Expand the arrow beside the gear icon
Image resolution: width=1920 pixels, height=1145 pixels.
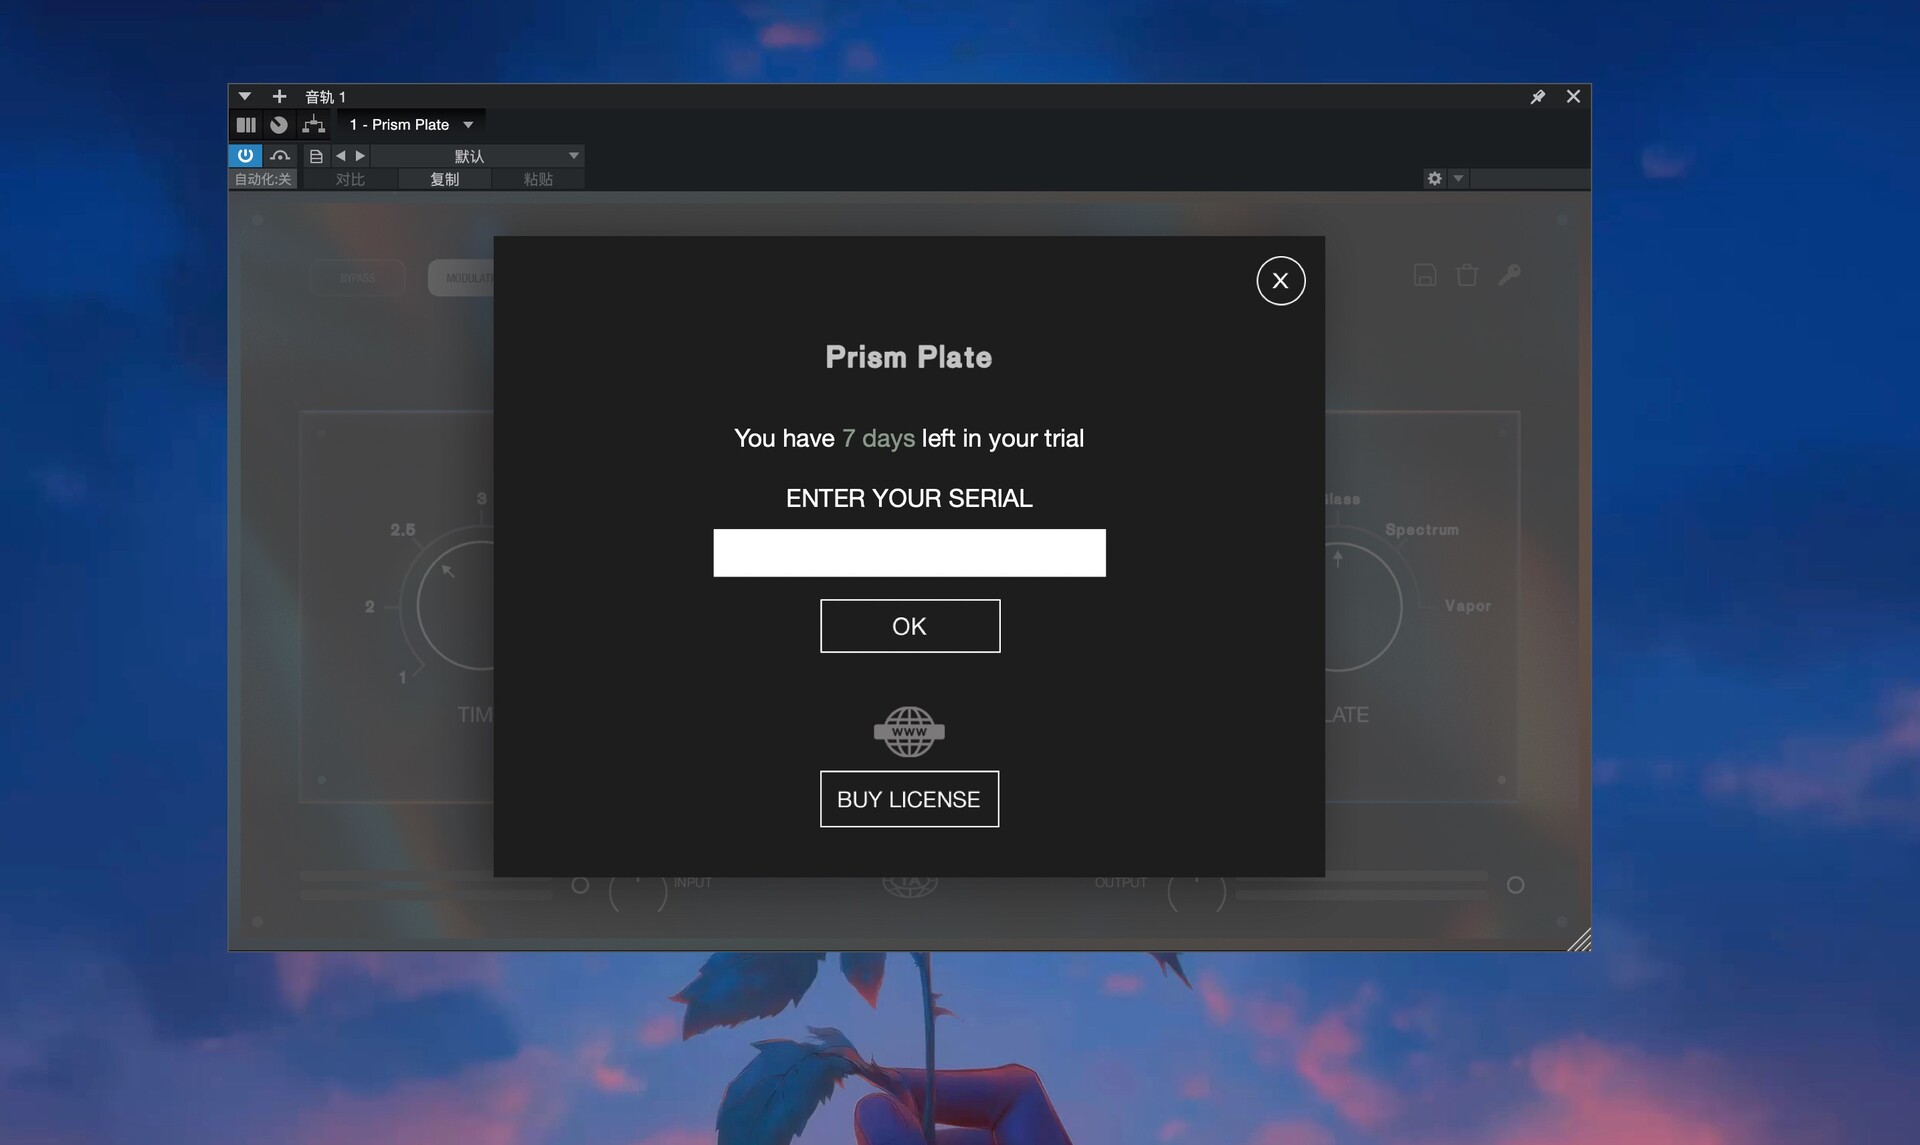click(x=1458, y=178)
